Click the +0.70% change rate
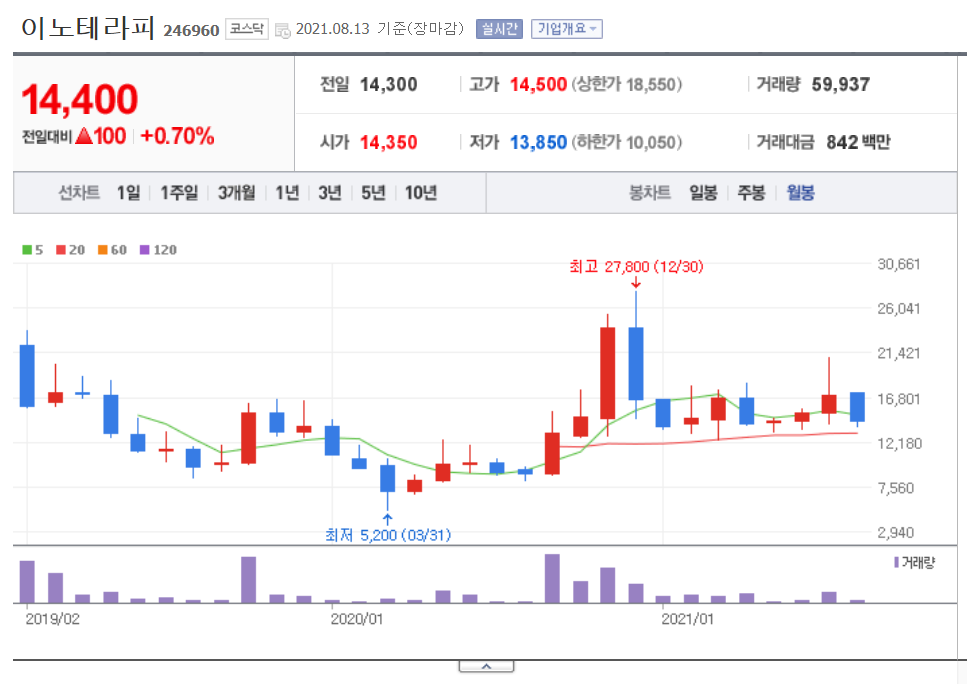The width and height of the screenshot is (967, 684). [178, 136]
